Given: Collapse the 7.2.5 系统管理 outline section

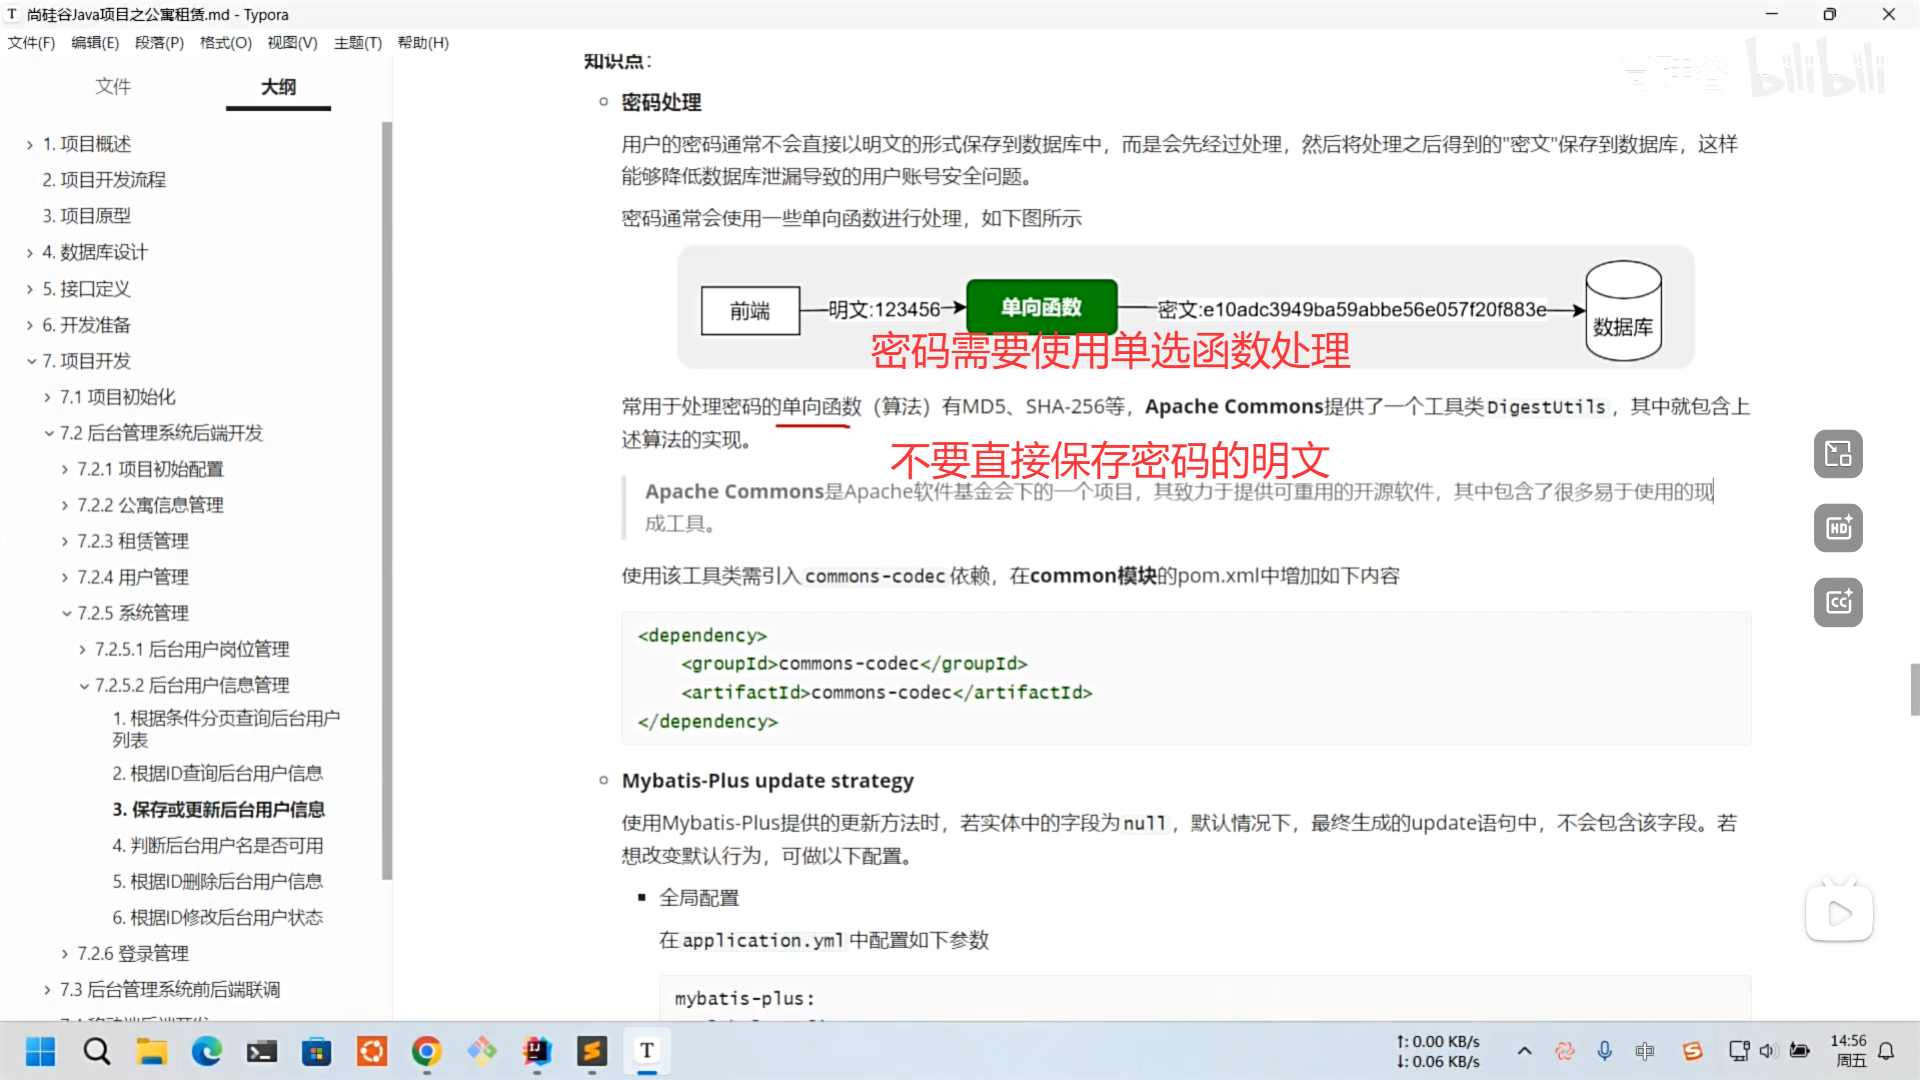Looking at the screenshot, I should pos(66,613).
